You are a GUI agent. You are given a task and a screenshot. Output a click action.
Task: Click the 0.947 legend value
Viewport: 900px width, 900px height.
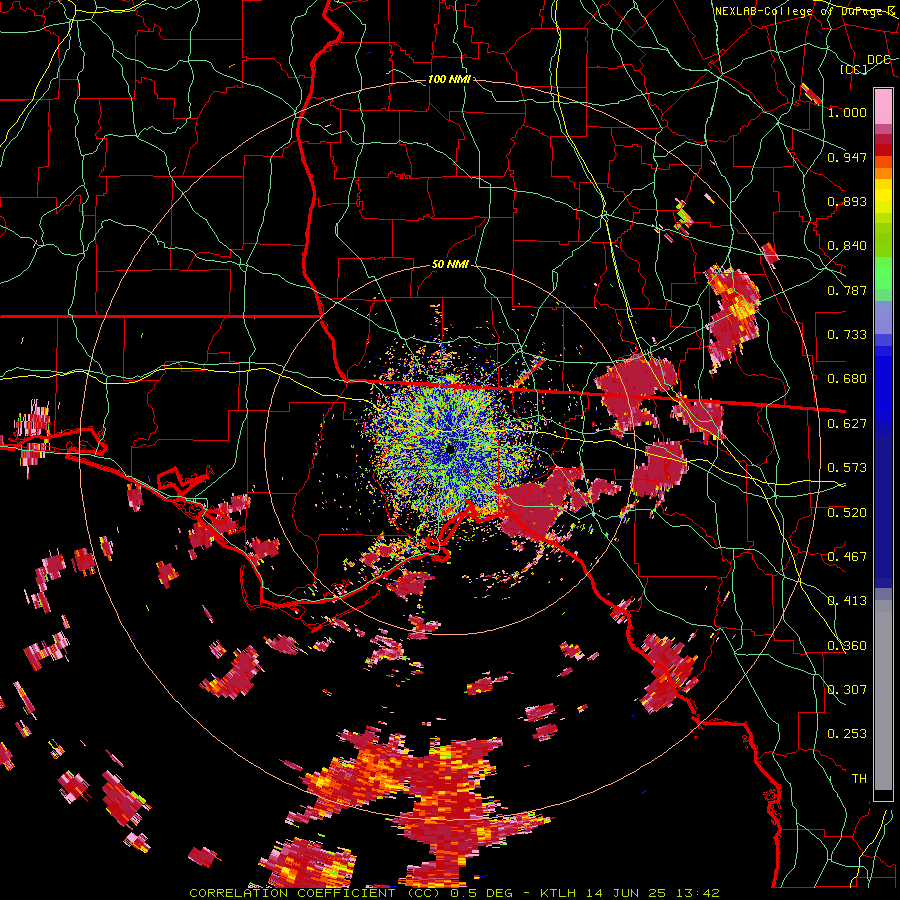coord(847,157)
